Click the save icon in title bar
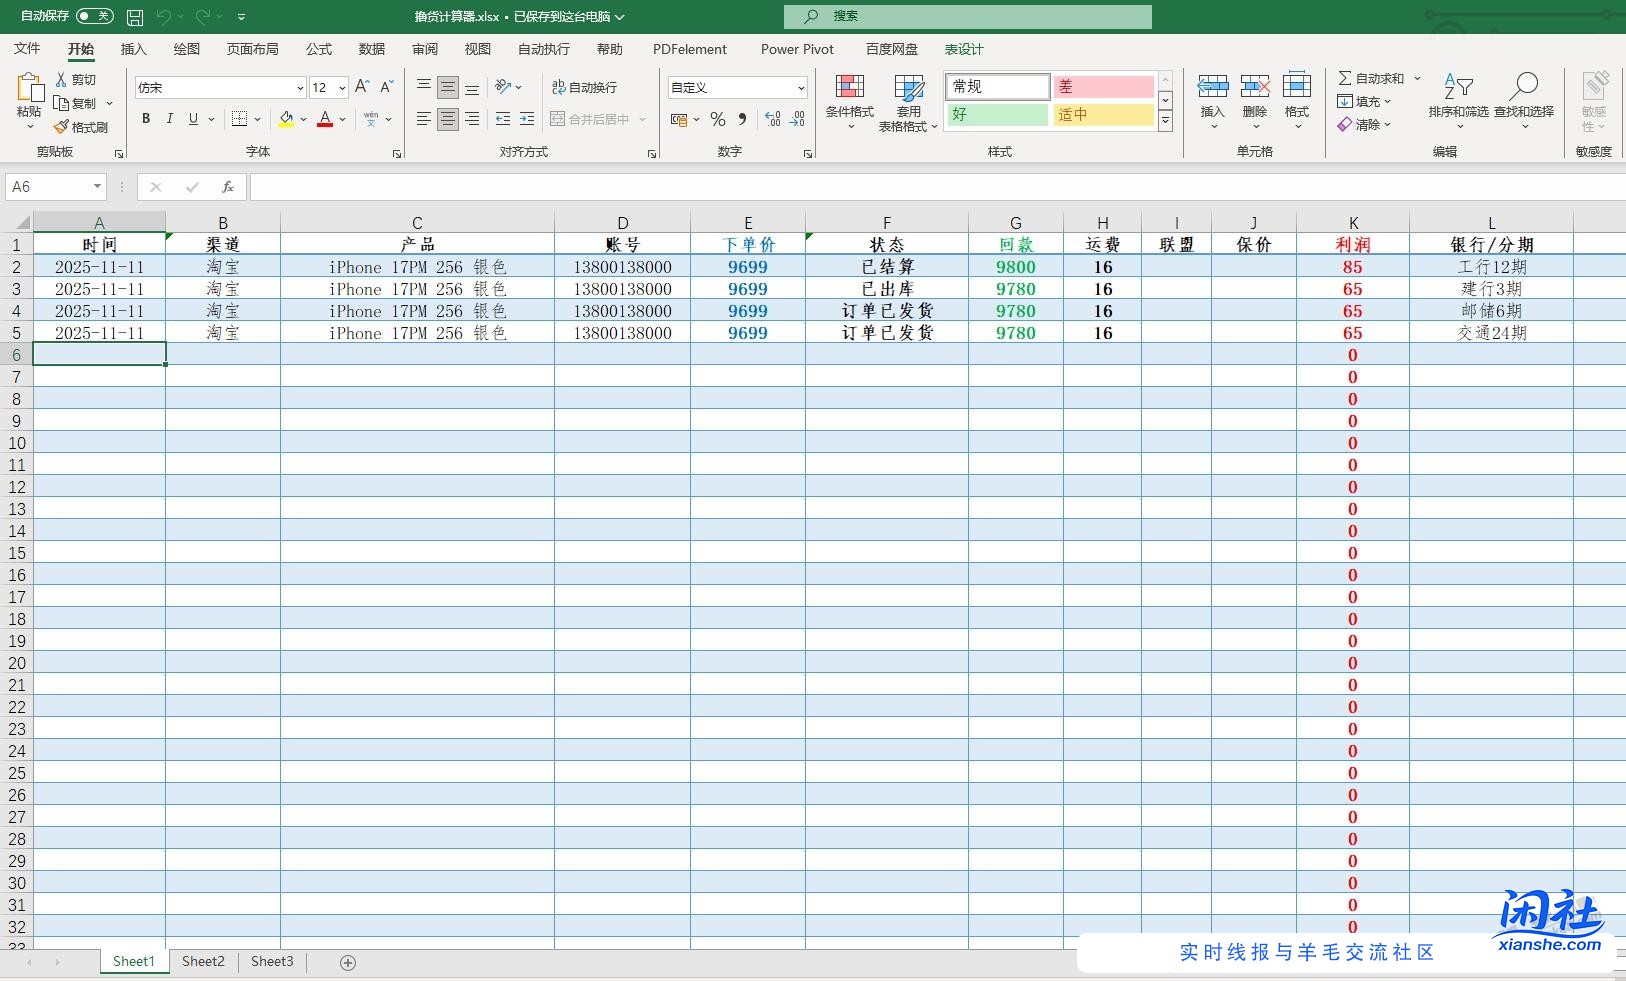This screenshot has width=1626, height=981. 135,17
